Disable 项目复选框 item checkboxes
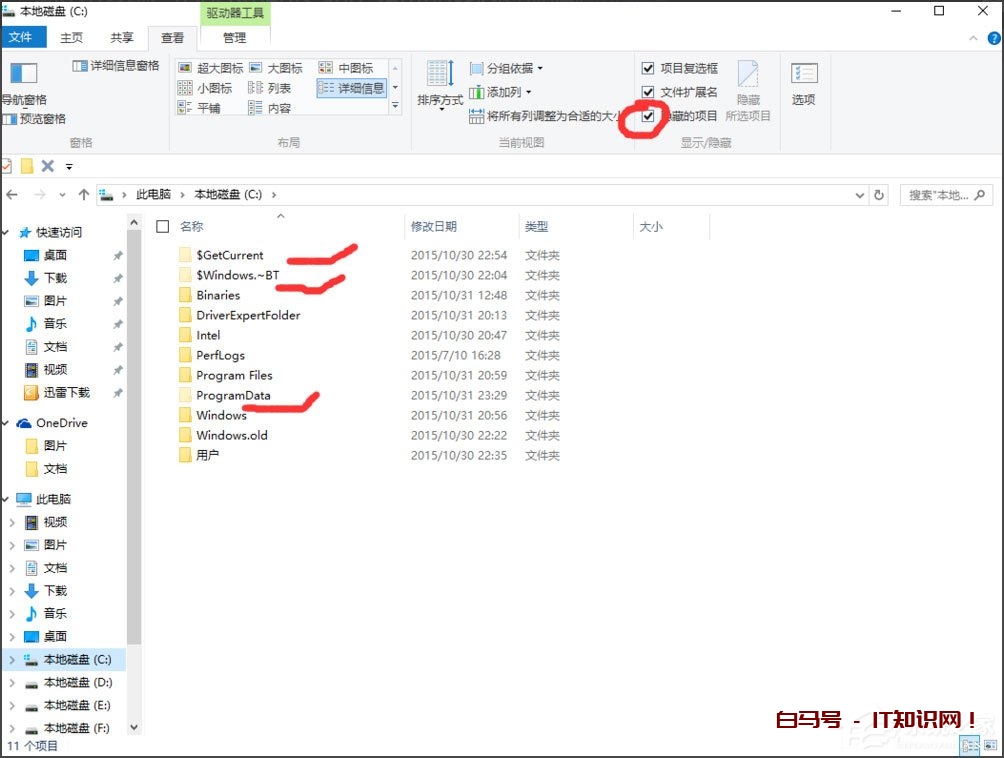1004x758 pixels. [649, 68]
